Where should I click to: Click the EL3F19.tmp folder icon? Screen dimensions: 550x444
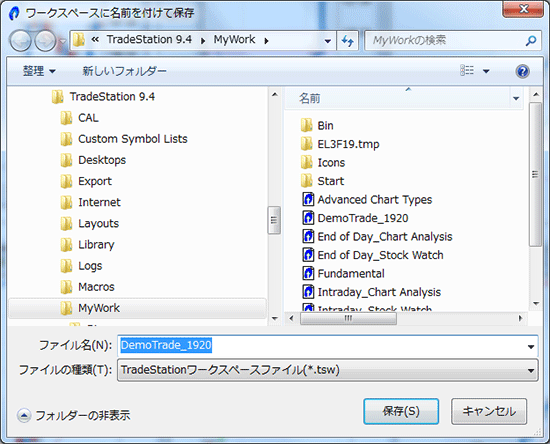pyautogui.click(x=307, y=144)
